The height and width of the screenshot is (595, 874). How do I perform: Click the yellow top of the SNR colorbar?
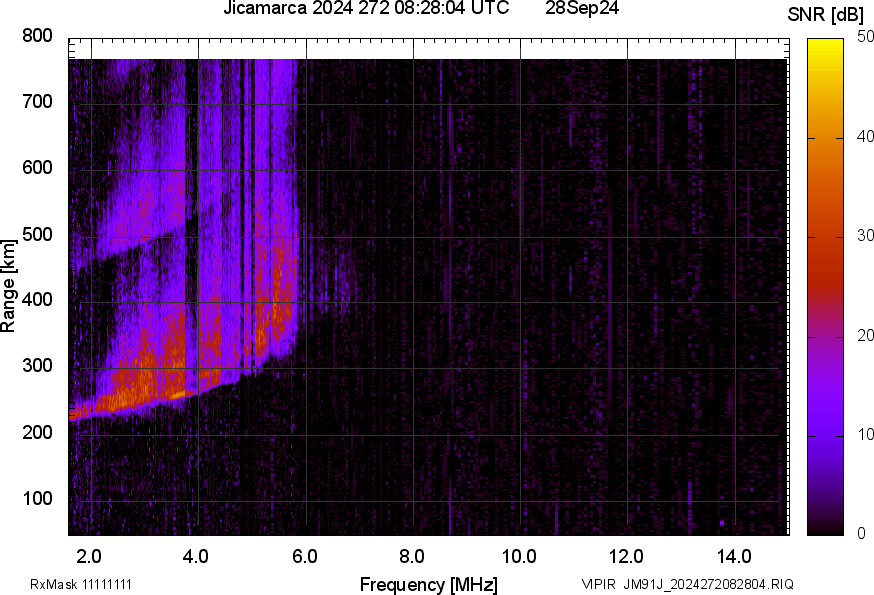click(x=826, y=48)
